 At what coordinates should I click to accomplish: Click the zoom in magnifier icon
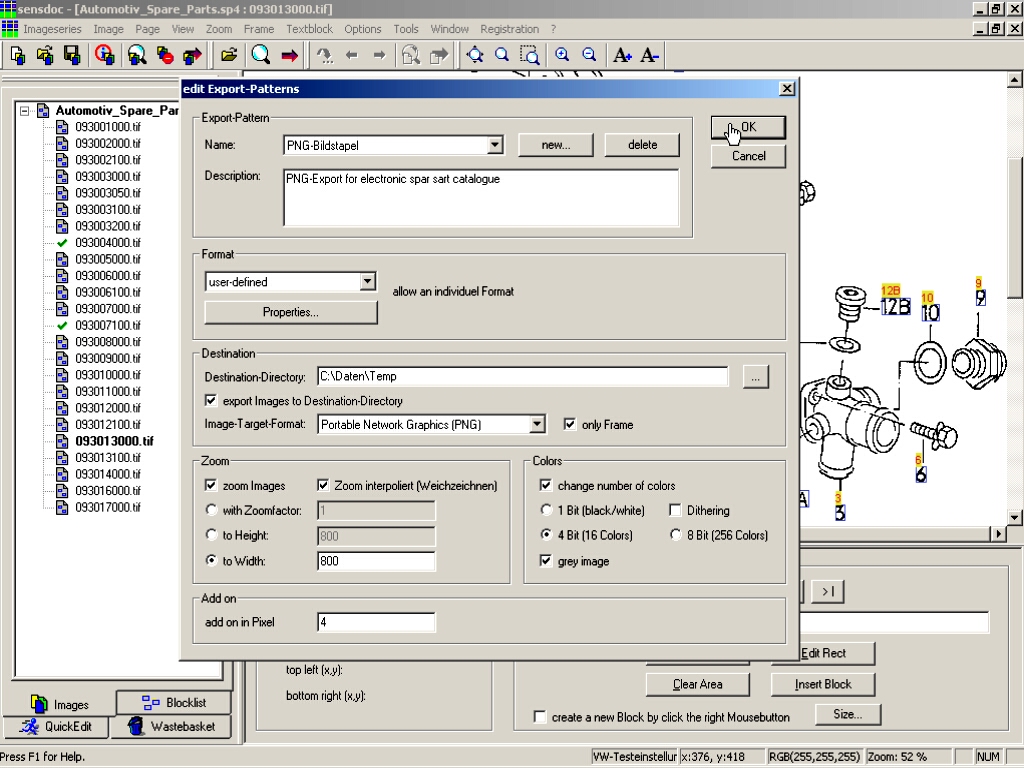pos(562,55)
